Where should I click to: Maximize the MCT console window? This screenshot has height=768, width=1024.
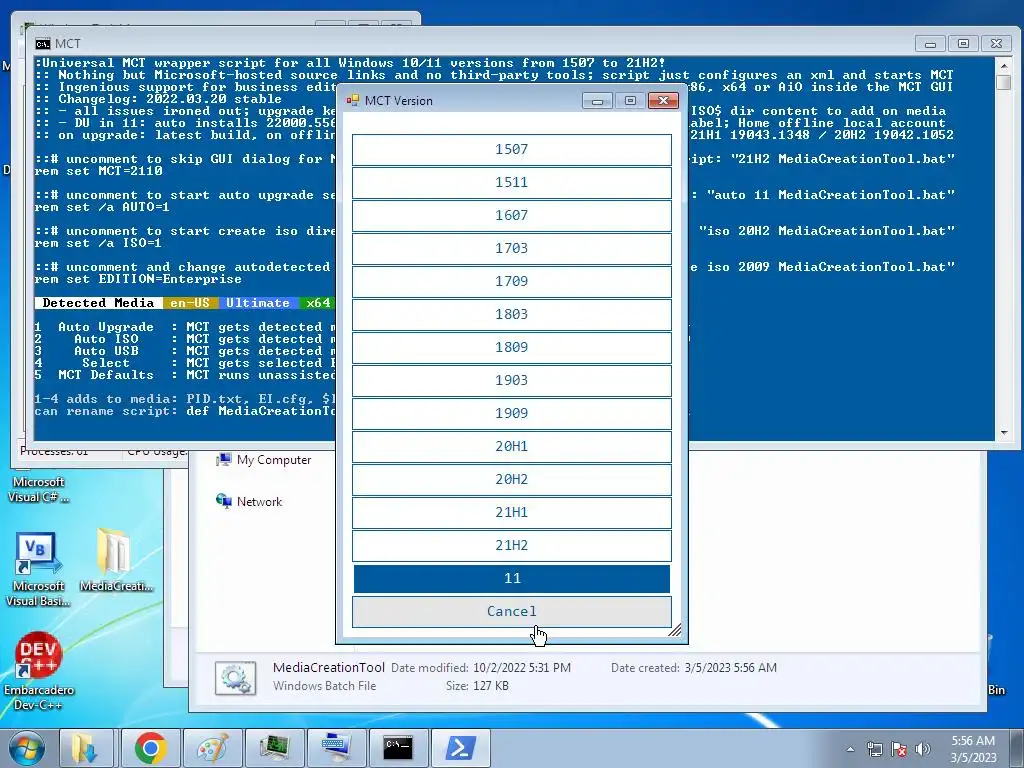963,44
